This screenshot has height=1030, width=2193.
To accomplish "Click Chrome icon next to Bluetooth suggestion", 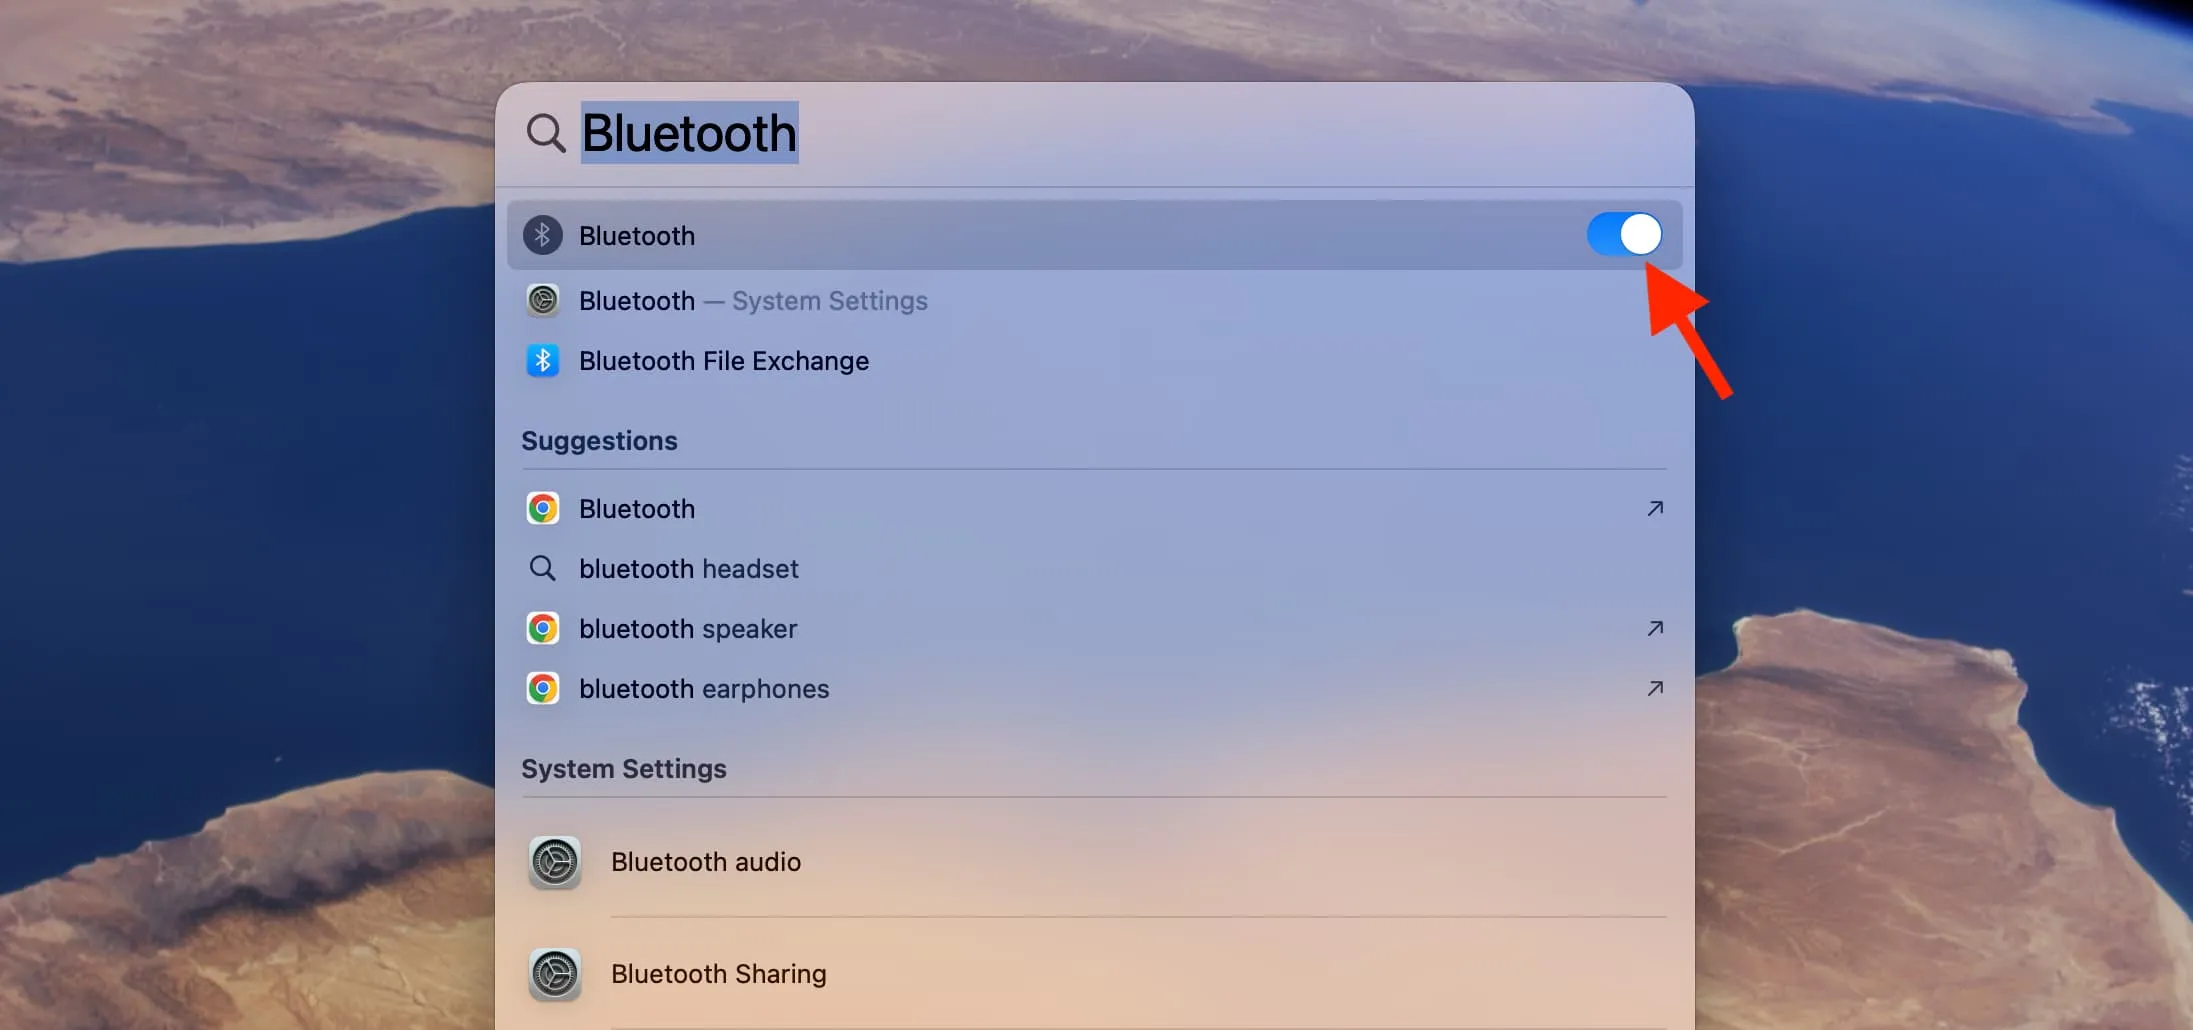I will coord(543,508).
